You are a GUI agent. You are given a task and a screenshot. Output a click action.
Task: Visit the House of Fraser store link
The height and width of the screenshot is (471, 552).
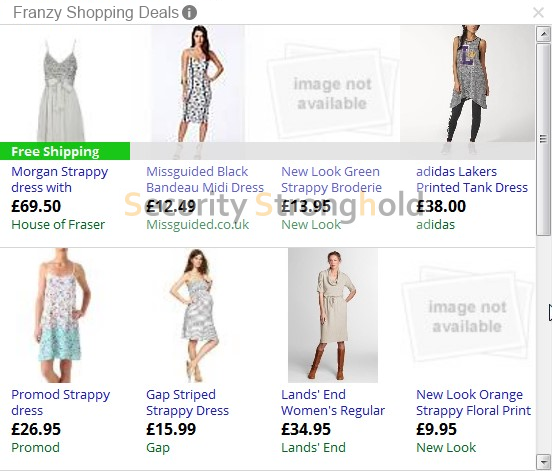(58, 225)
